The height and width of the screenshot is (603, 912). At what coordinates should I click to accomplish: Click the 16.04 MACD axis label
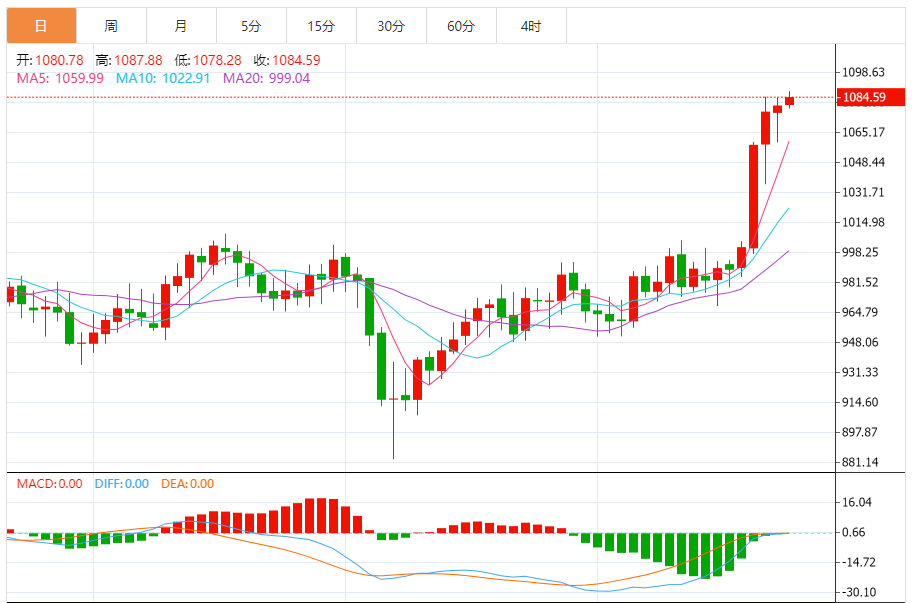(x=857, y=502)
